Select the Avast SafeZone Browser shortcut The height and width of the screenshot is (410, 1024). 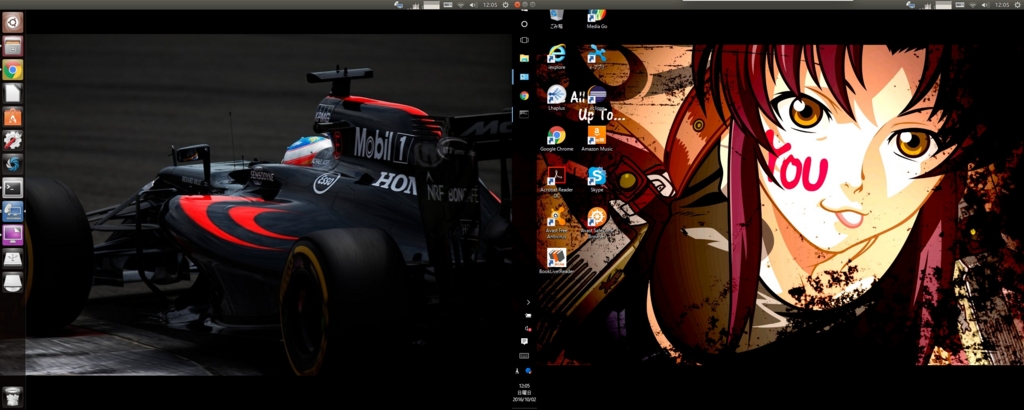tap(596, 223)
